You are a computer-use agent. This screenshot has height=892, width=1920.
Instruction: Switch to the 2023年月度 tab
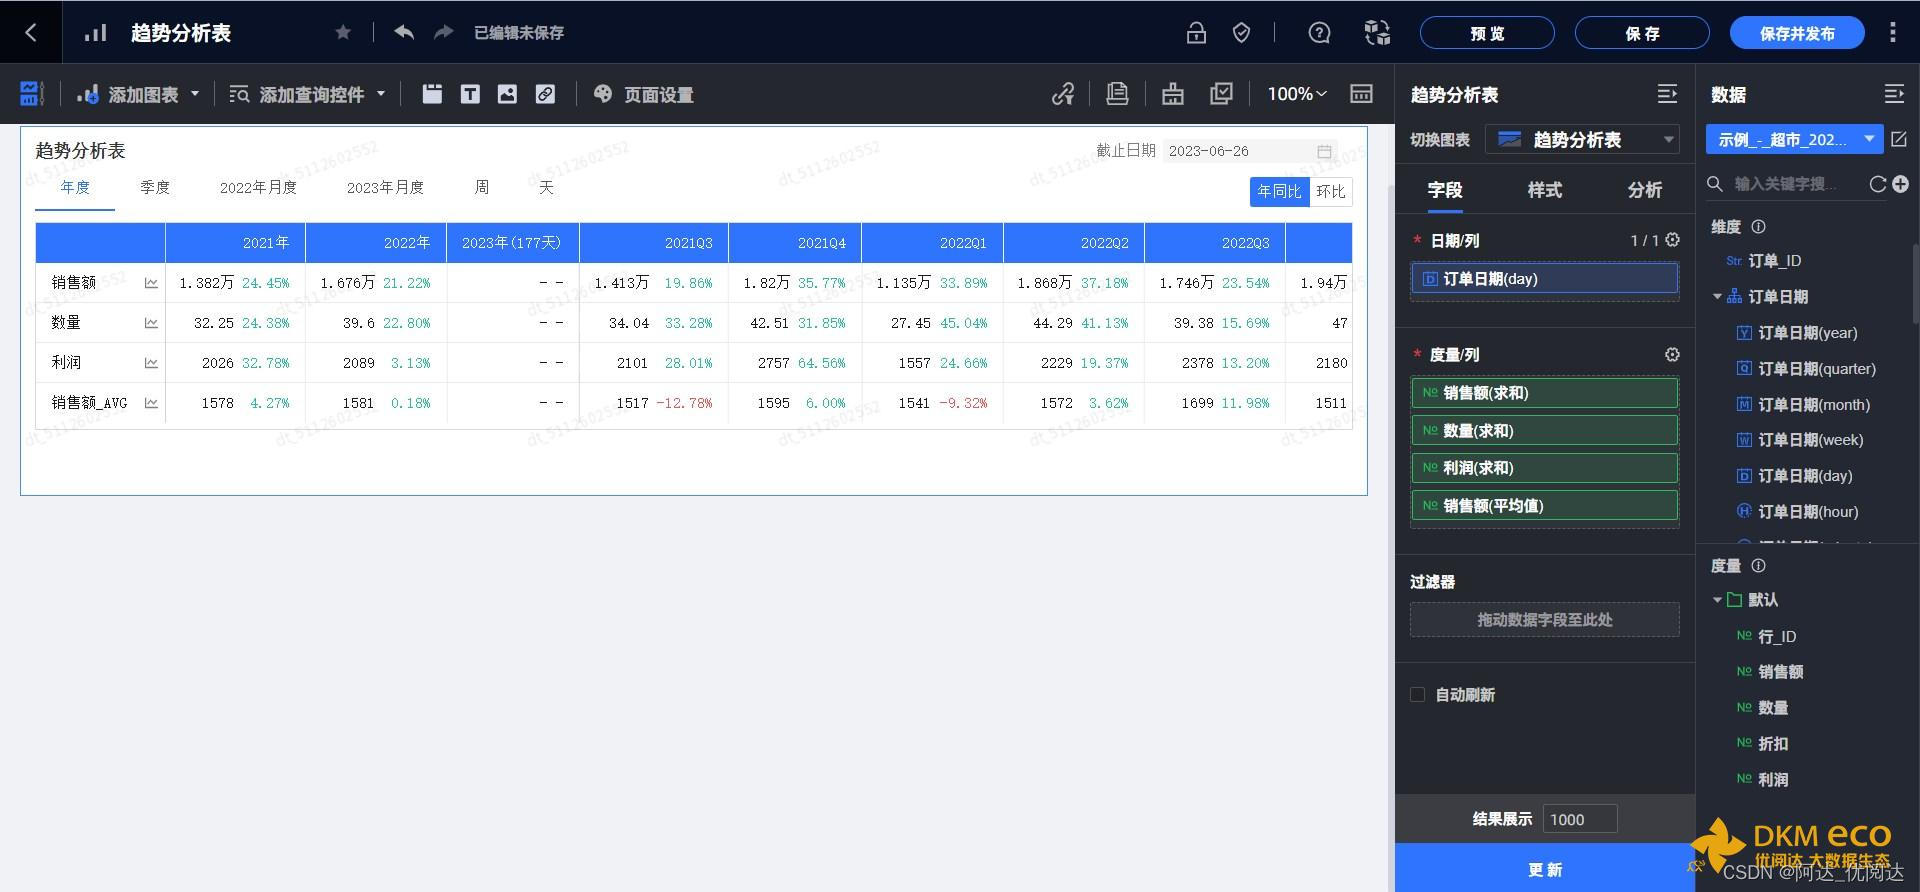[385, 187]
